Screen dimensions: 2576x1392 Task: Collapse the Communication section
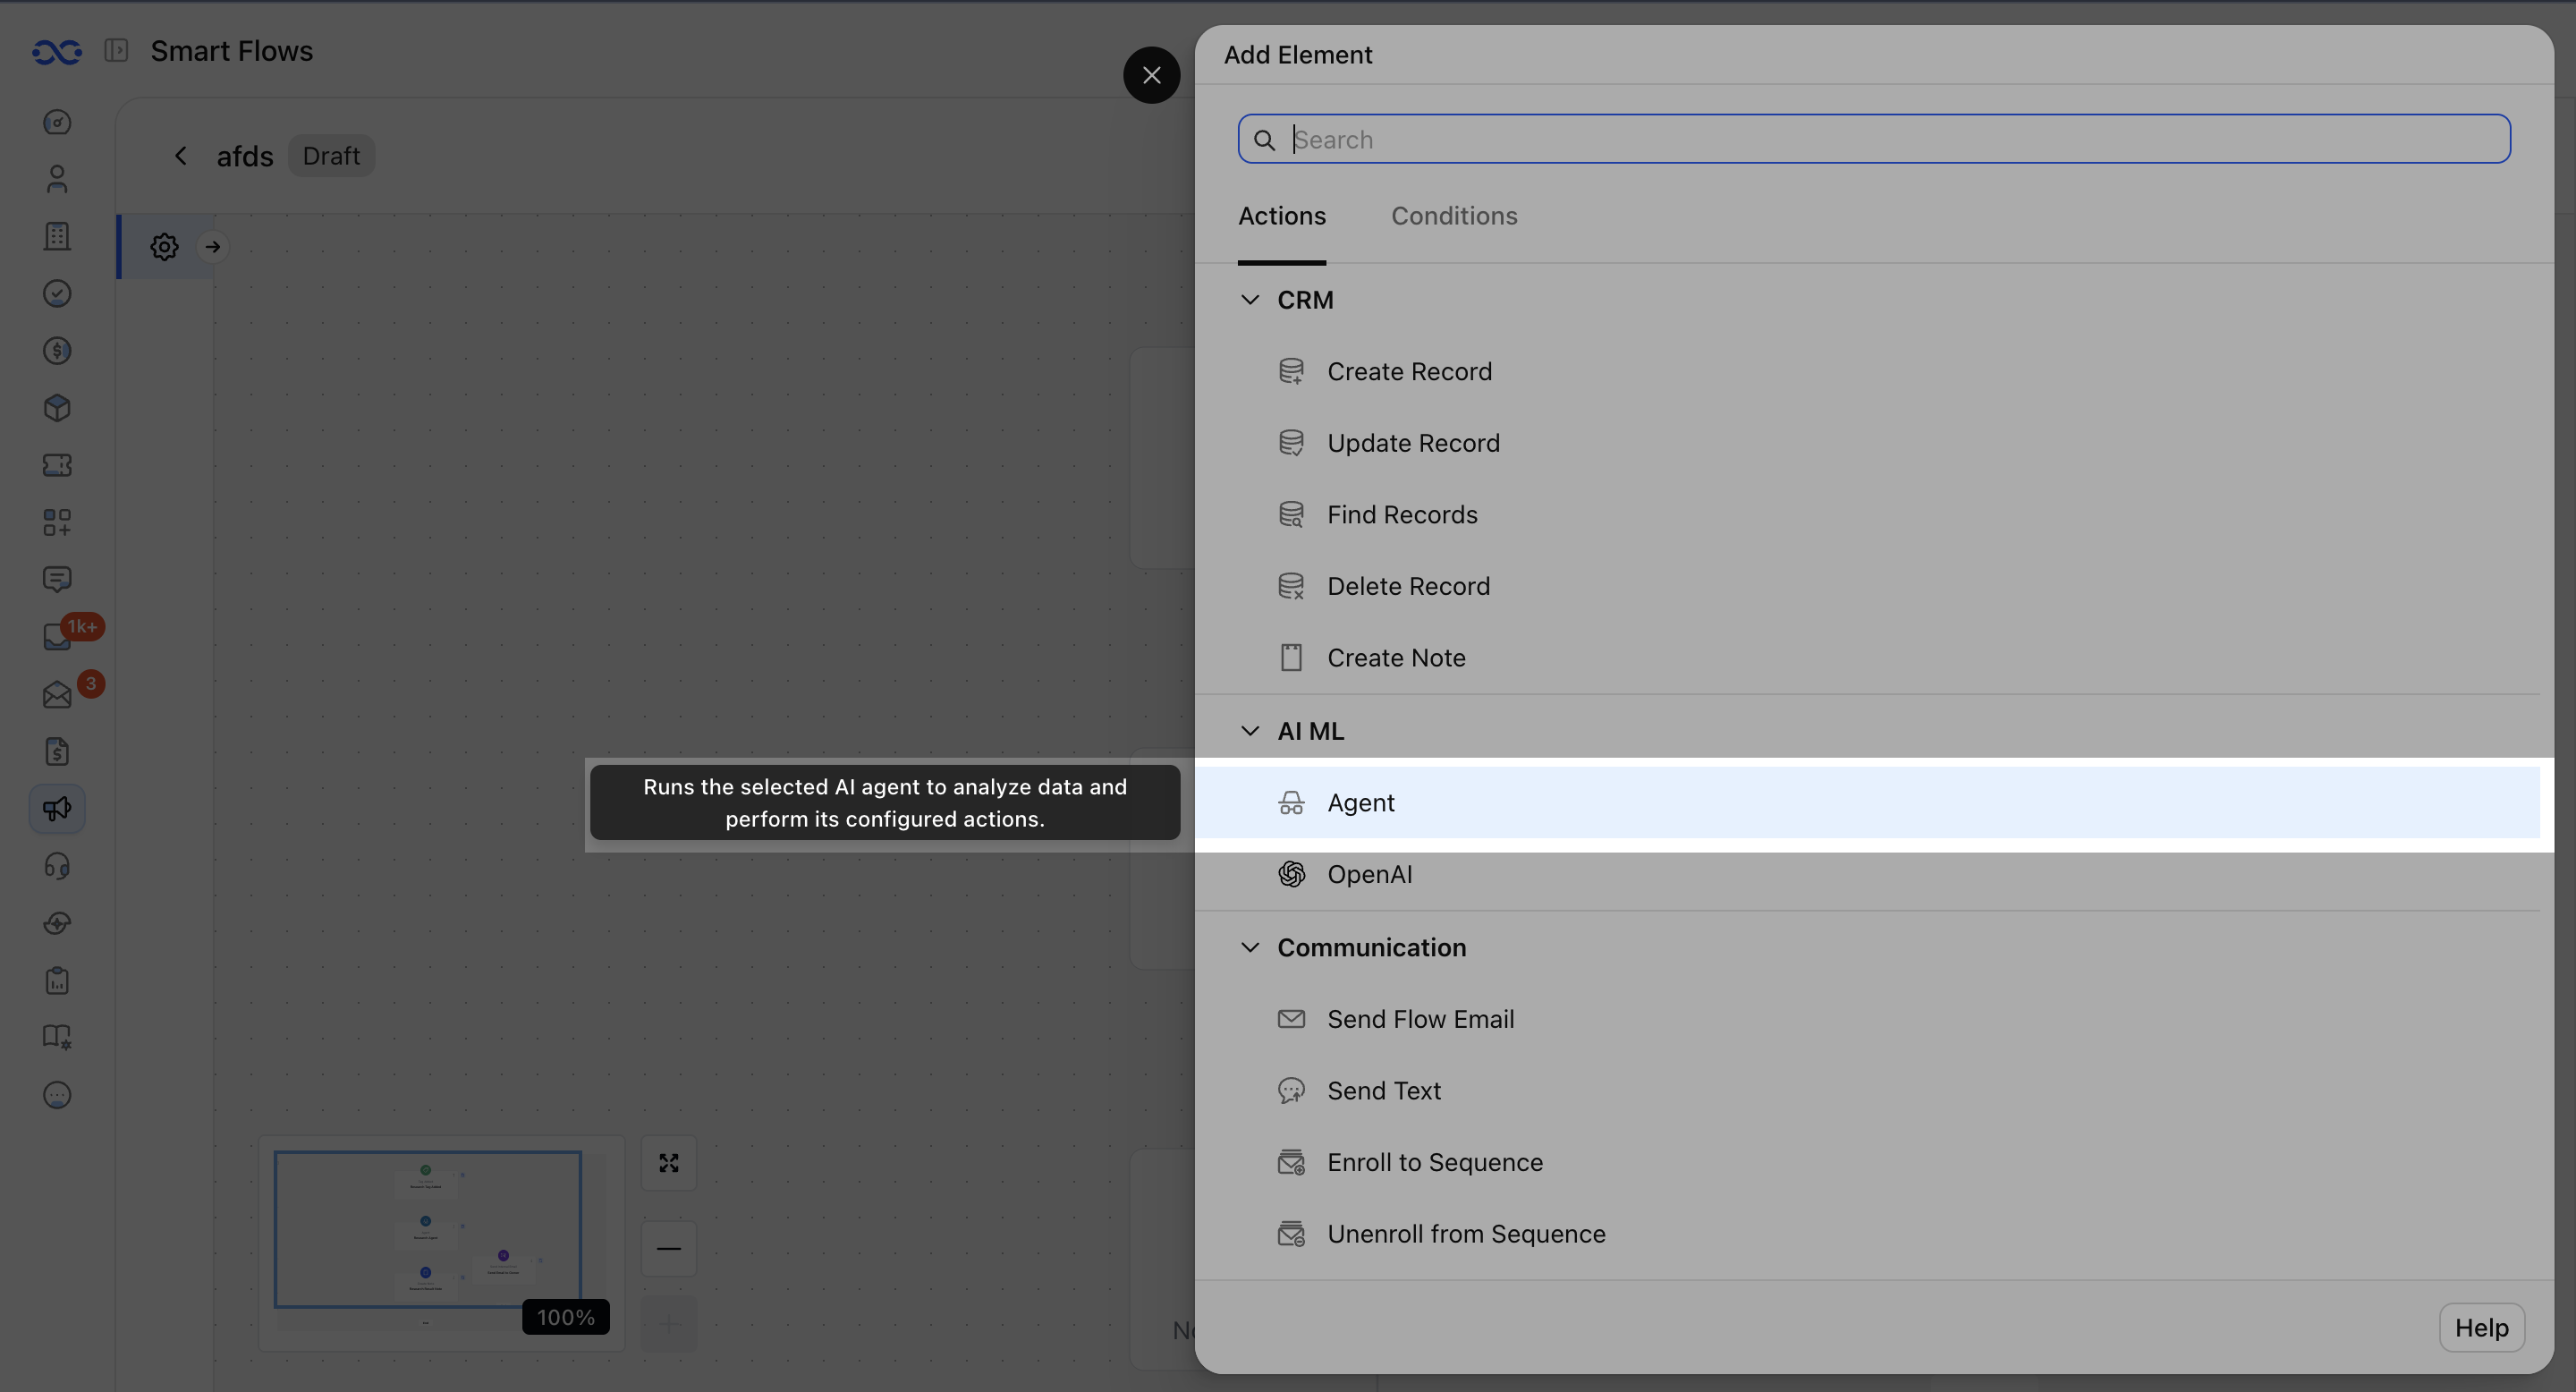coord(1250,947)
